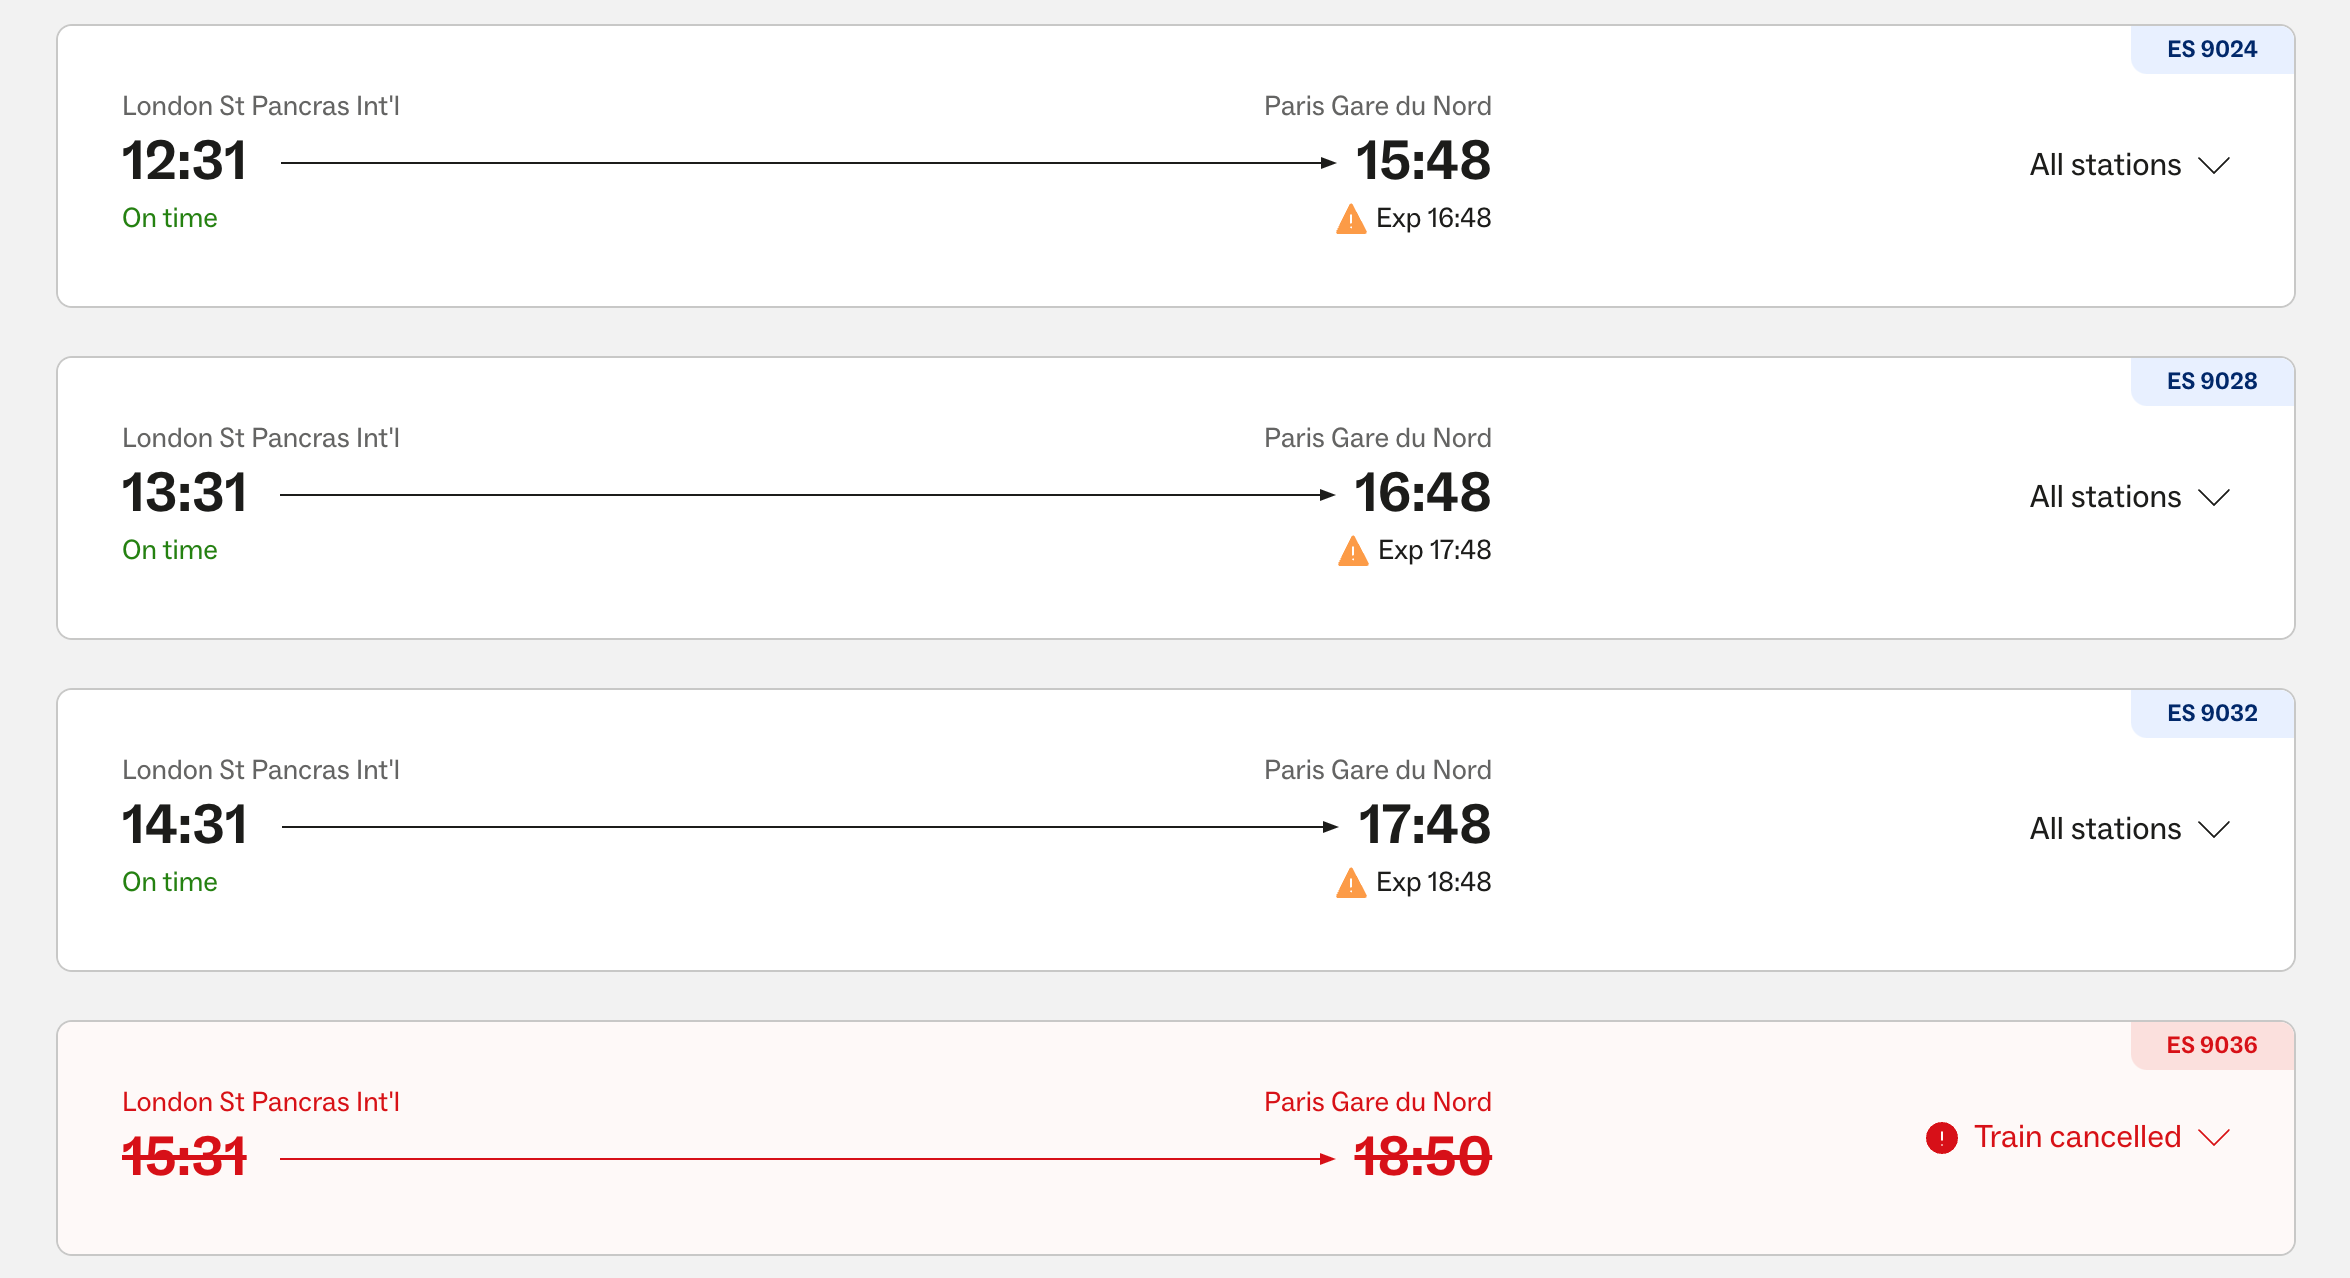
Task: Click the orange warning triangle beside Exp 17:48
Action: pyautogui.click(x=1352, y=551)
